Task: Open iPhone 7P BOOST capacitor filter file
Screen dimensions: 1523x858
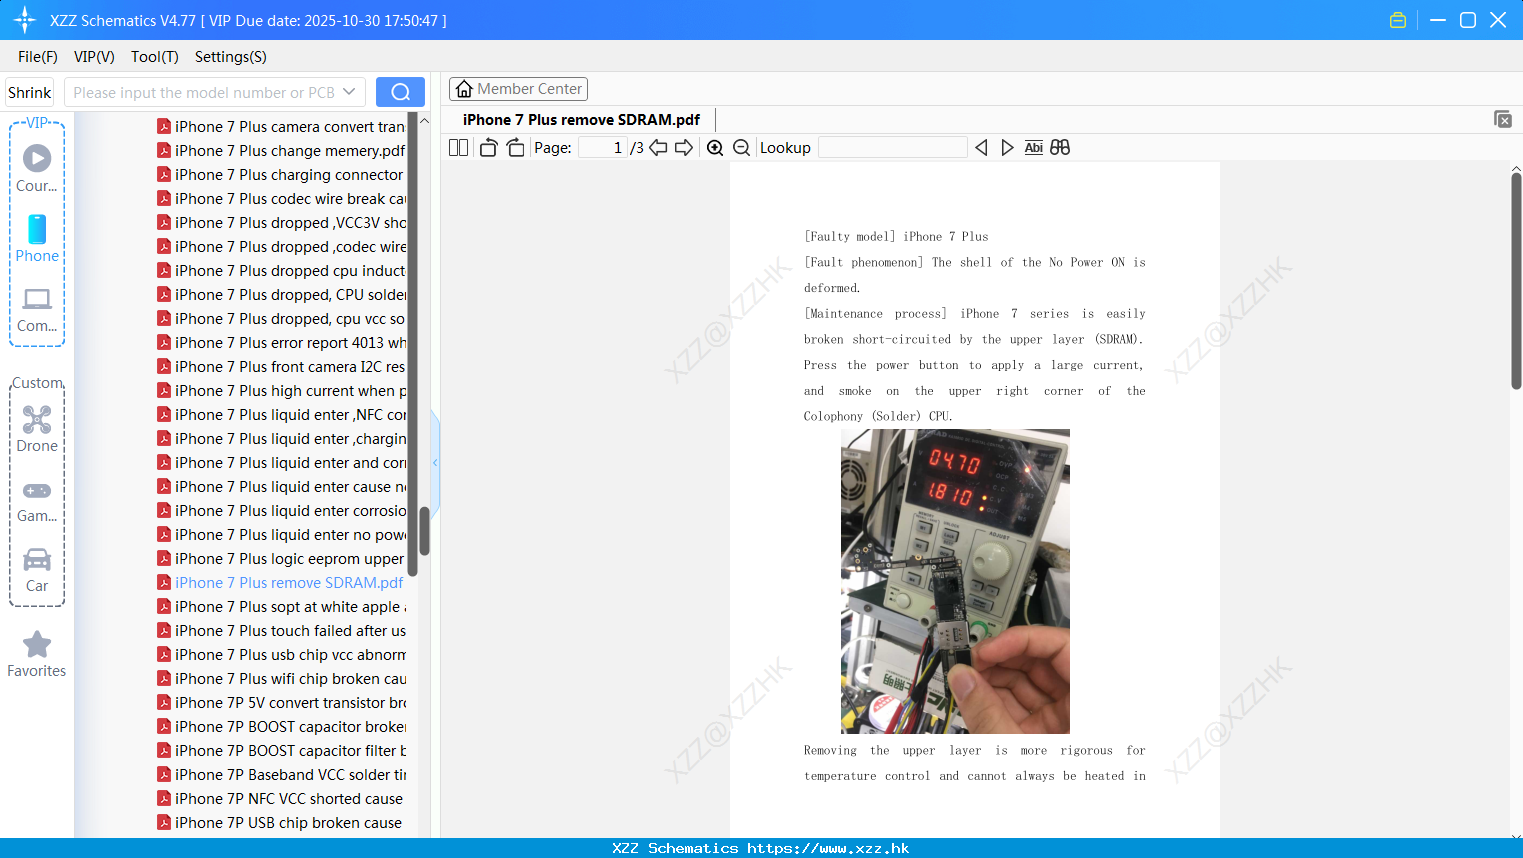Action: click(x=281, y=751)
